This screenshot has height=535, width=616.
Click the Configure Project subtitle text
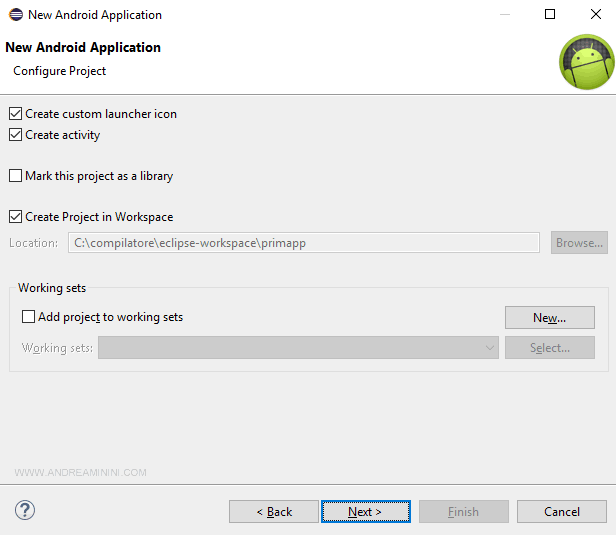tap(59, 71)
